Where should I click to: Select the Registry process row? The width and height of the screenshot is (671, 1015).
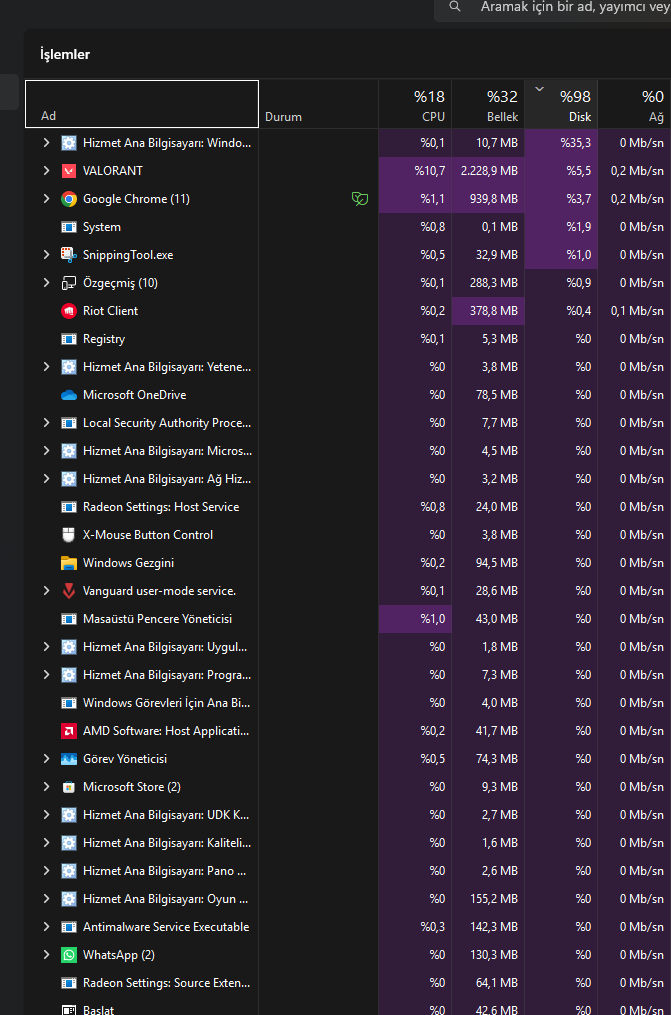tap(348, 339)
